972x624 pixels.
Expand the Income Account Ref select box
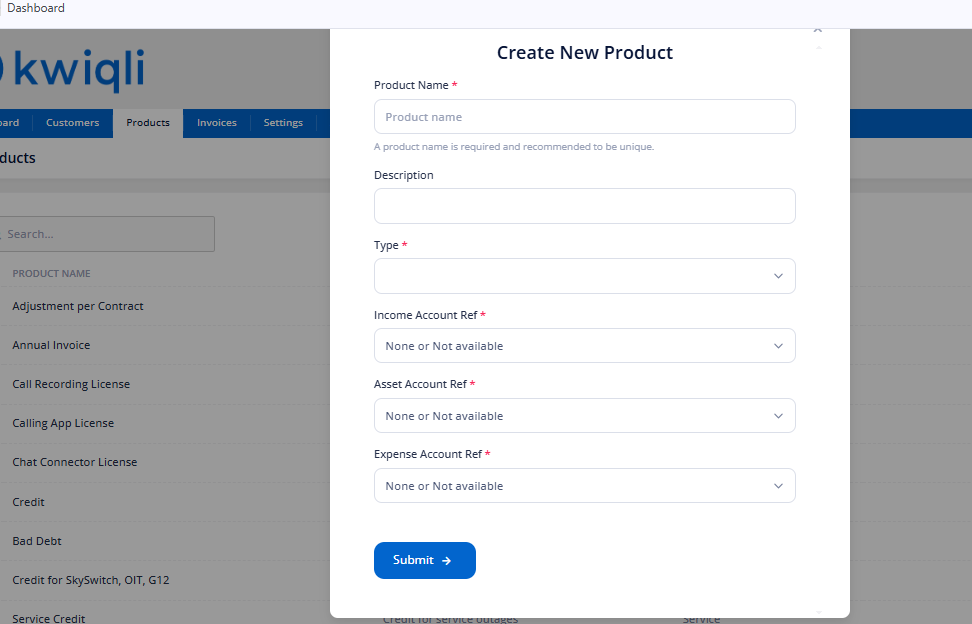point(585,346)
